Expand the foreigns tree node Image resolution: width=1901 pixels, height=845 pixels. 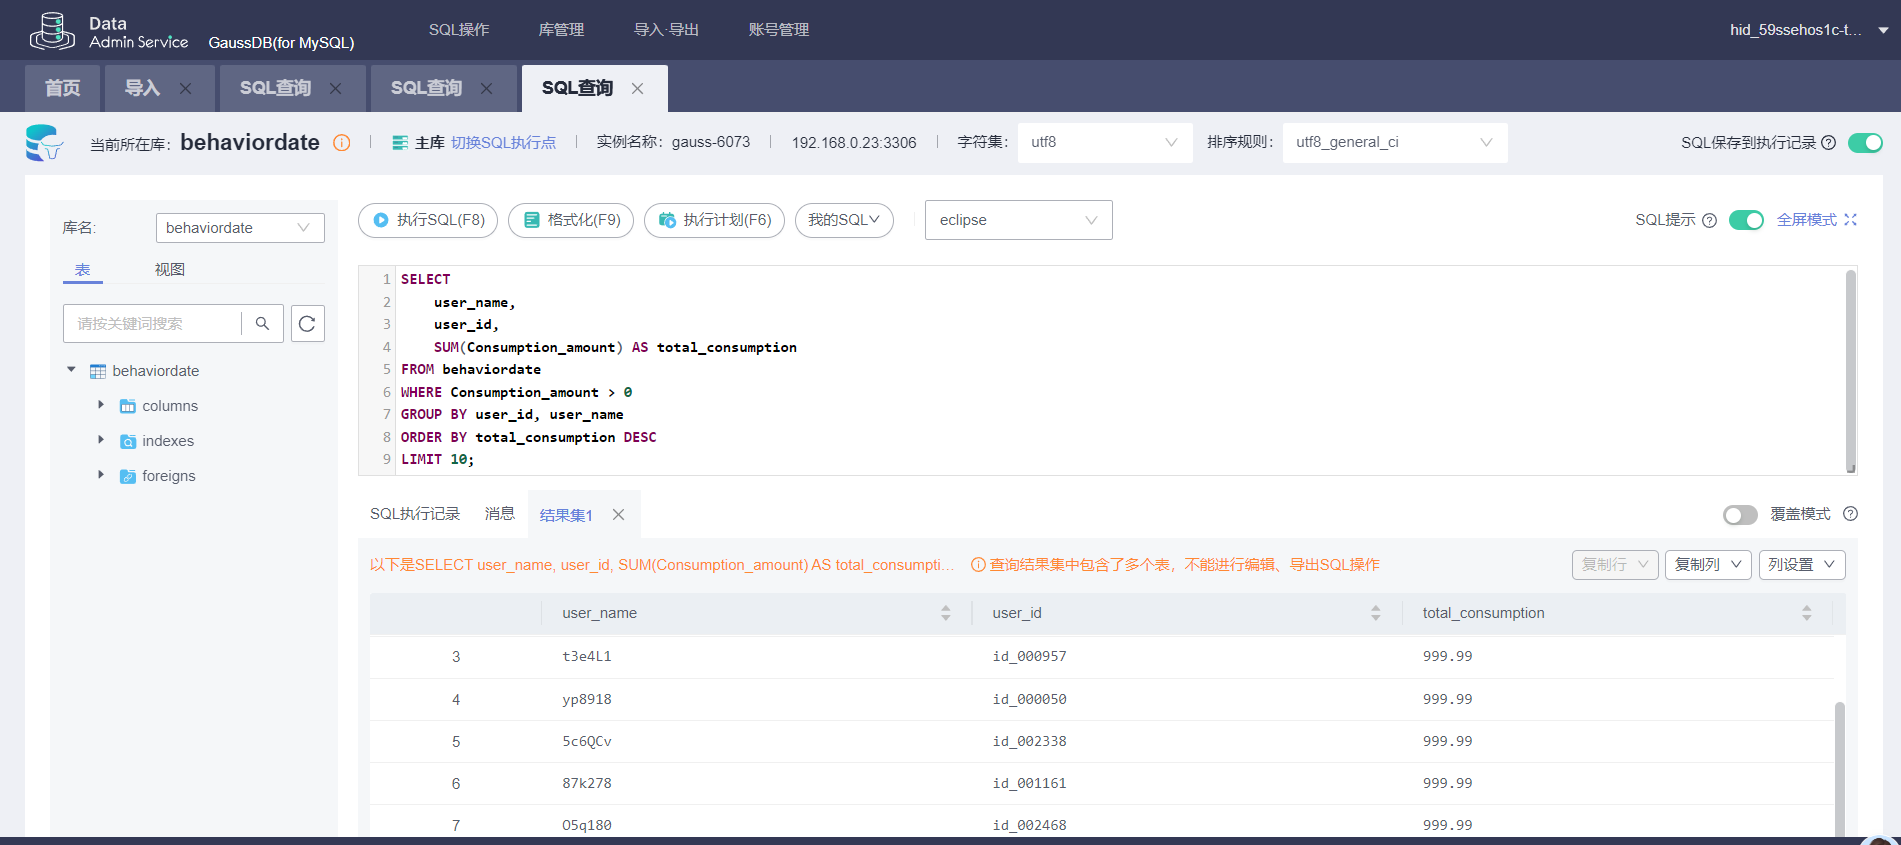pos(101,475)
